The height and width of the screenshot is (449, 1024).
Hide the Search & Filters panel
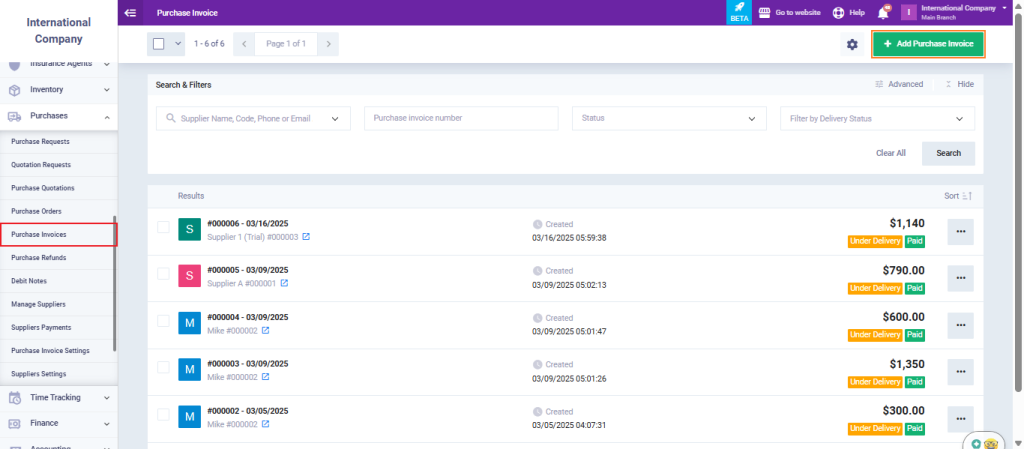(959, 84)
